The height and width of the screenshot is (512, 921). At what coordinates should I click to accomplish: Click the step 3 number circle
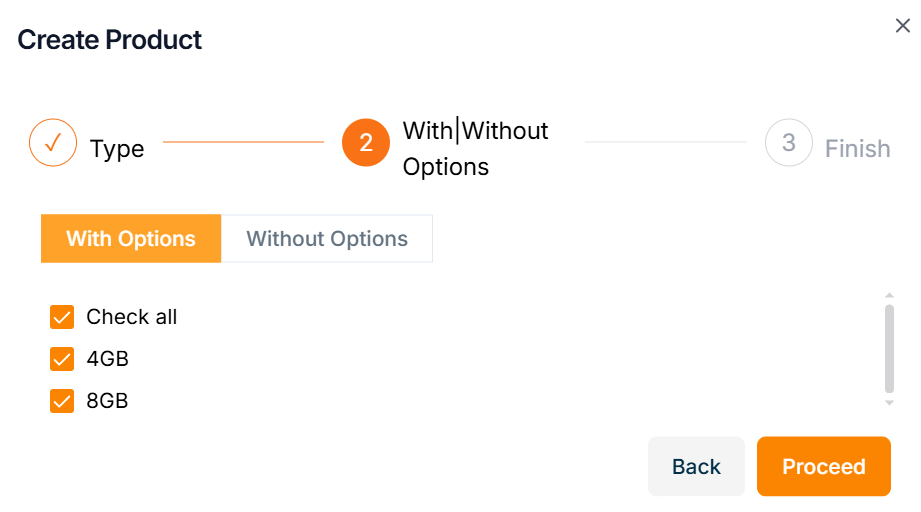(789, 143)
